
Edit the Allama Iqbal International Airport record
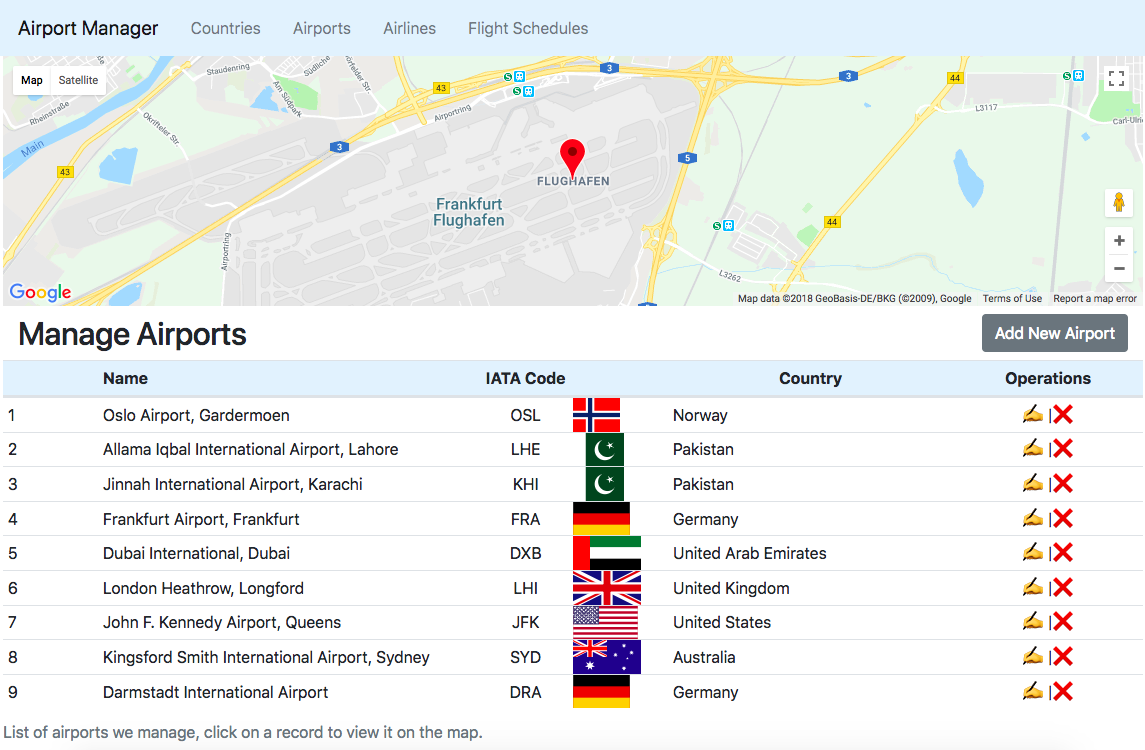(x=1033, y=448)
